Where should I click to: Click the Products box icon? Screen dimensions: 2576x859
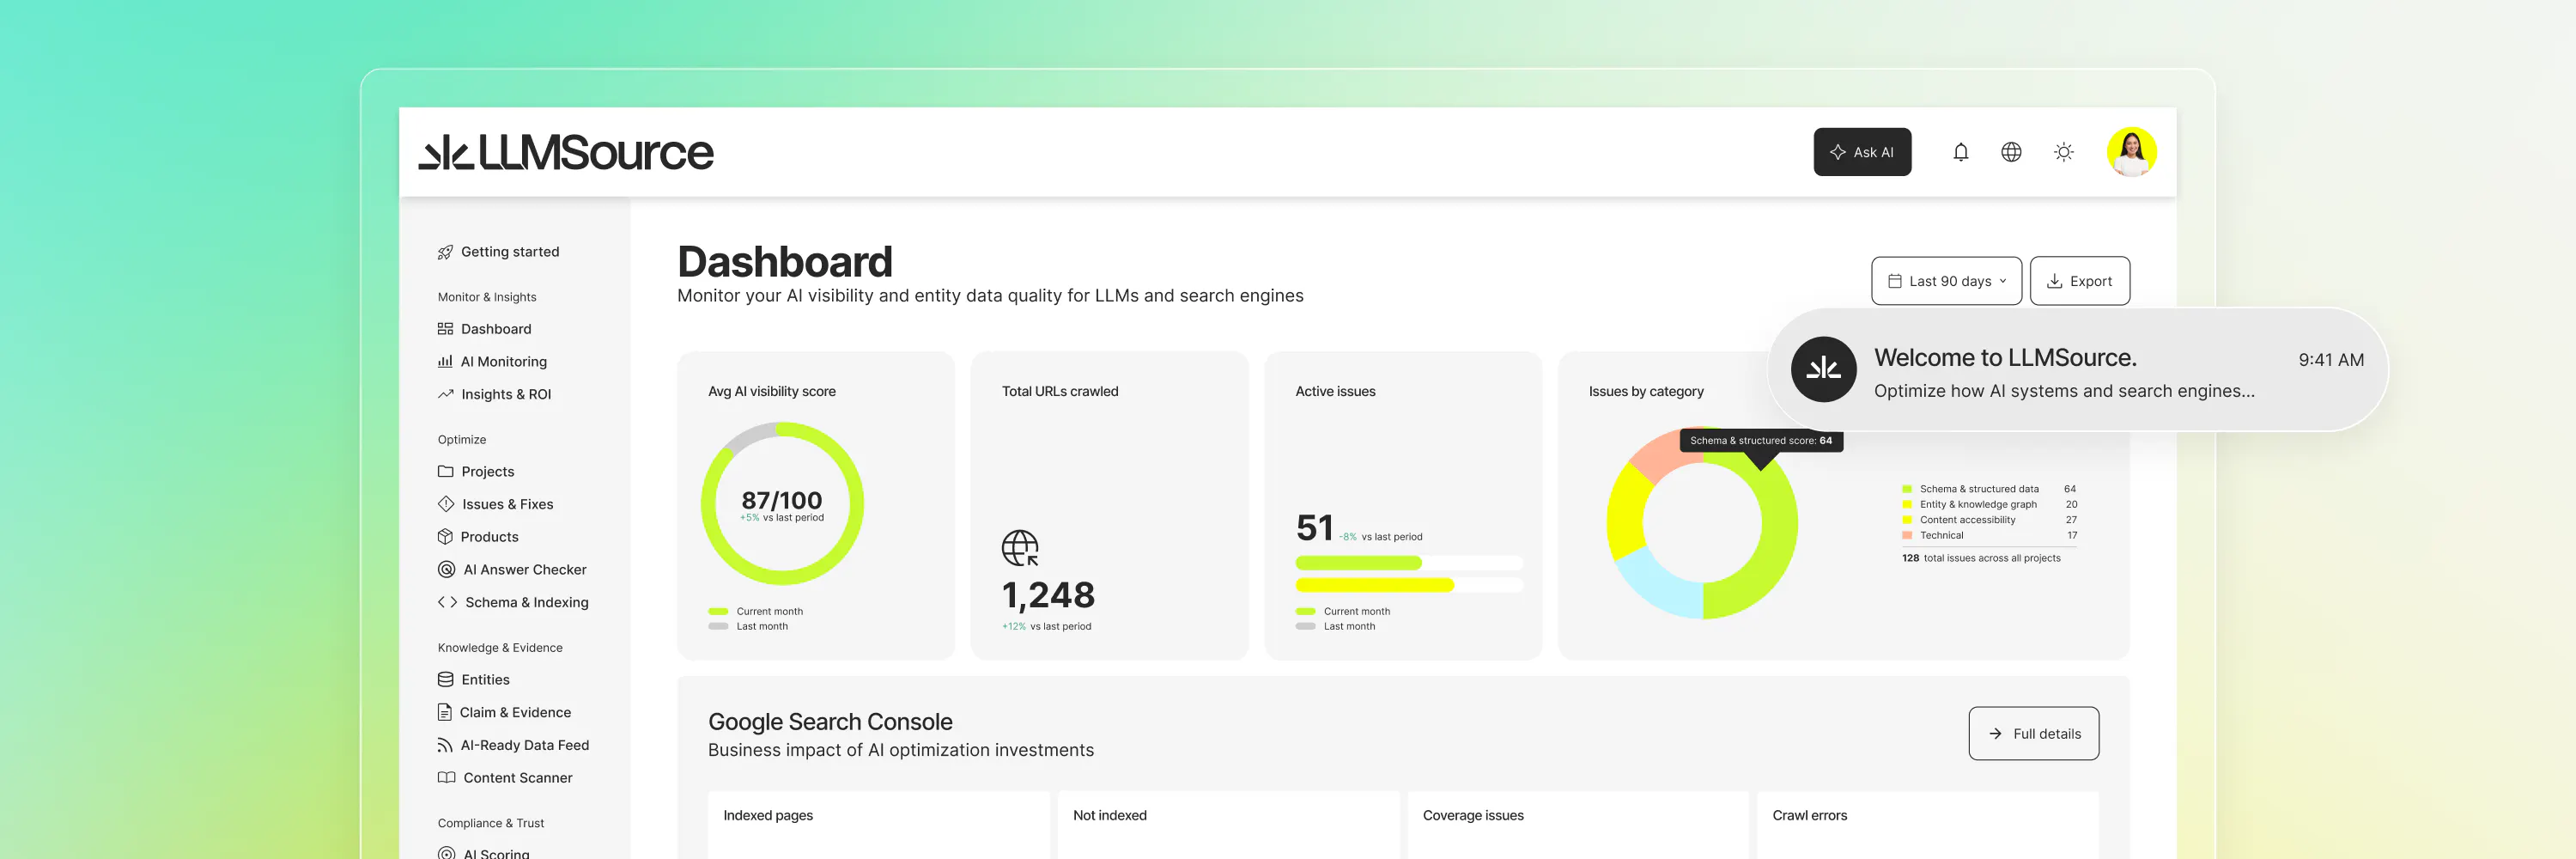pyautogui.click(x=445, y=537)
